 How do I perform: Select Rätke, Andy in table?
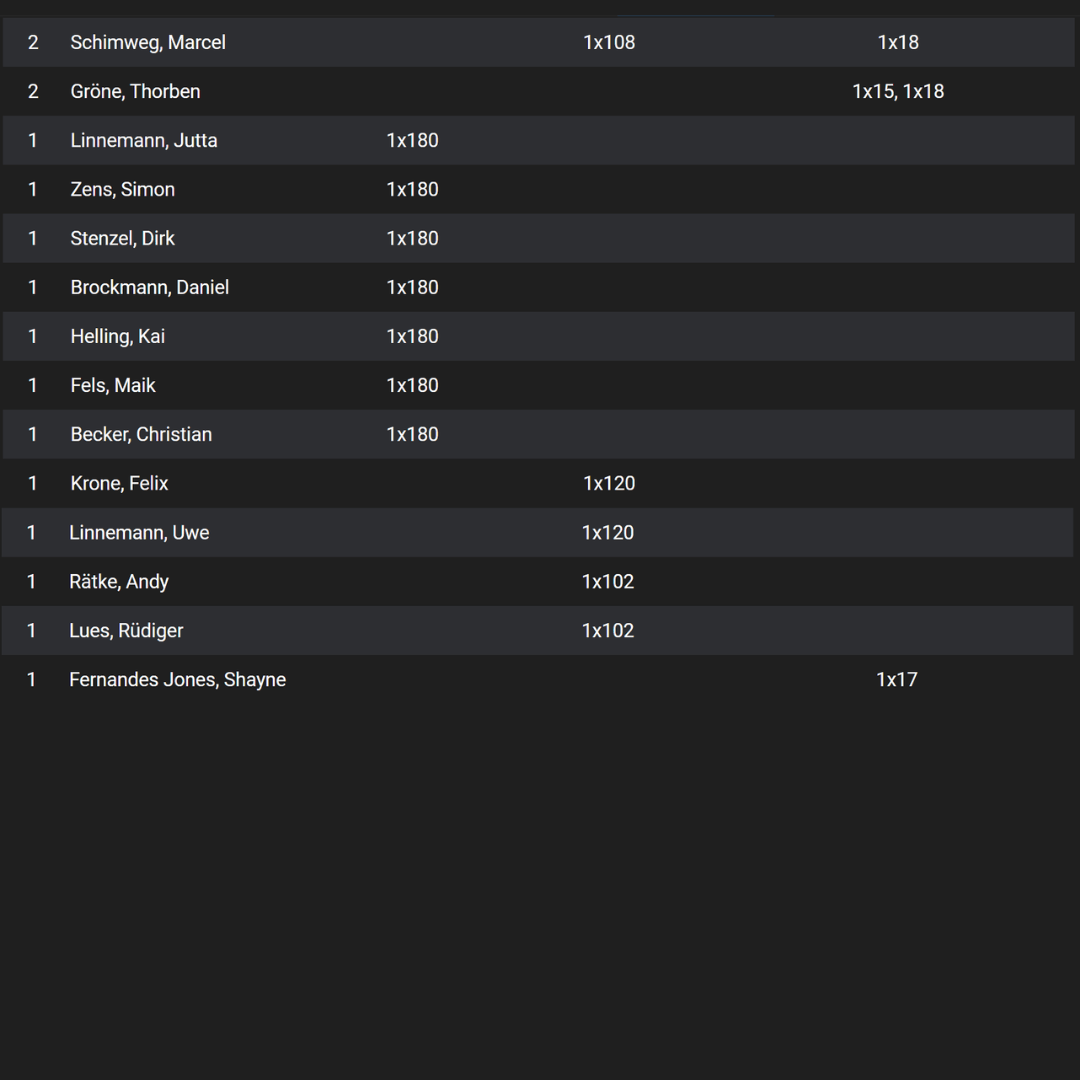(539, 582)
